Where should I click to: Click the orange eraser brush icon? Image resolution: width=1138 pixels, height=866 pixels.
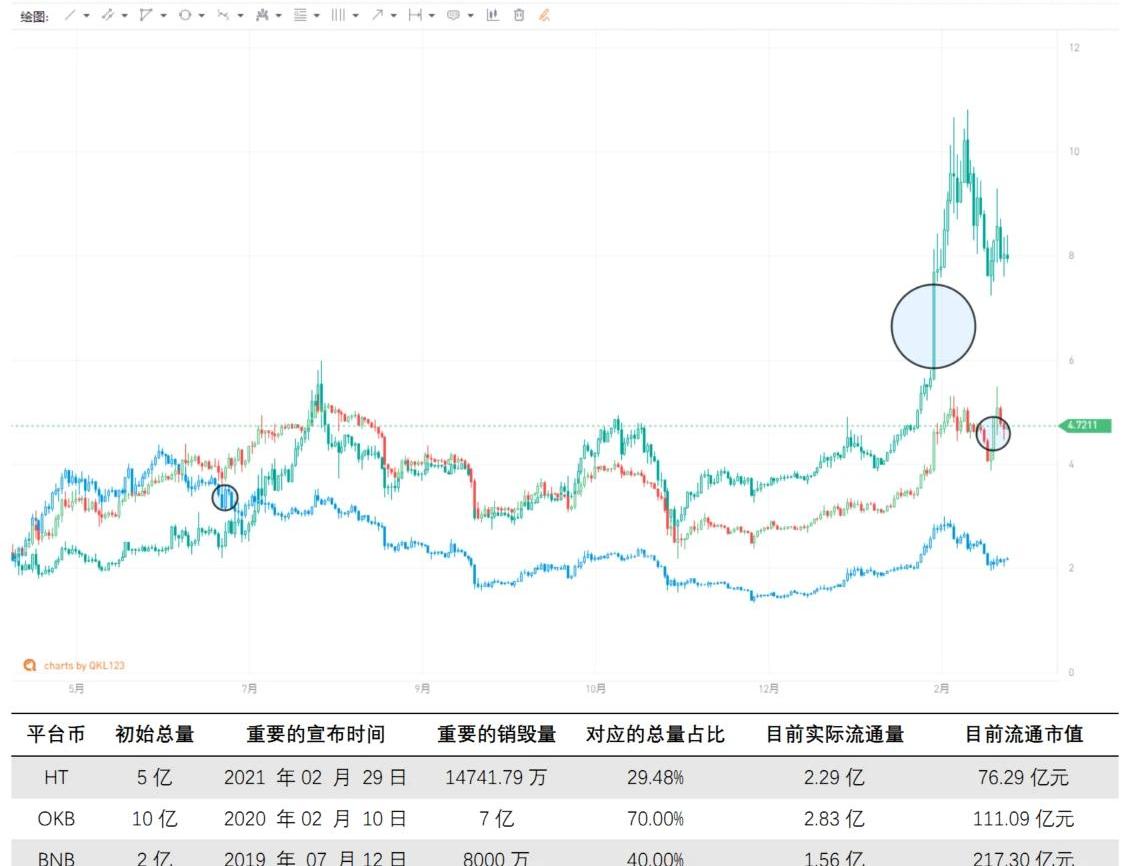coord(544,15)
